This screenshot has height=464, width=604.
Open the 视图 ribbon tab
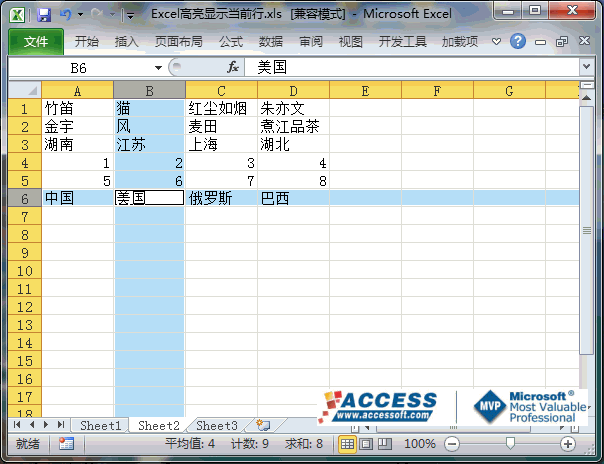[350, 41]
